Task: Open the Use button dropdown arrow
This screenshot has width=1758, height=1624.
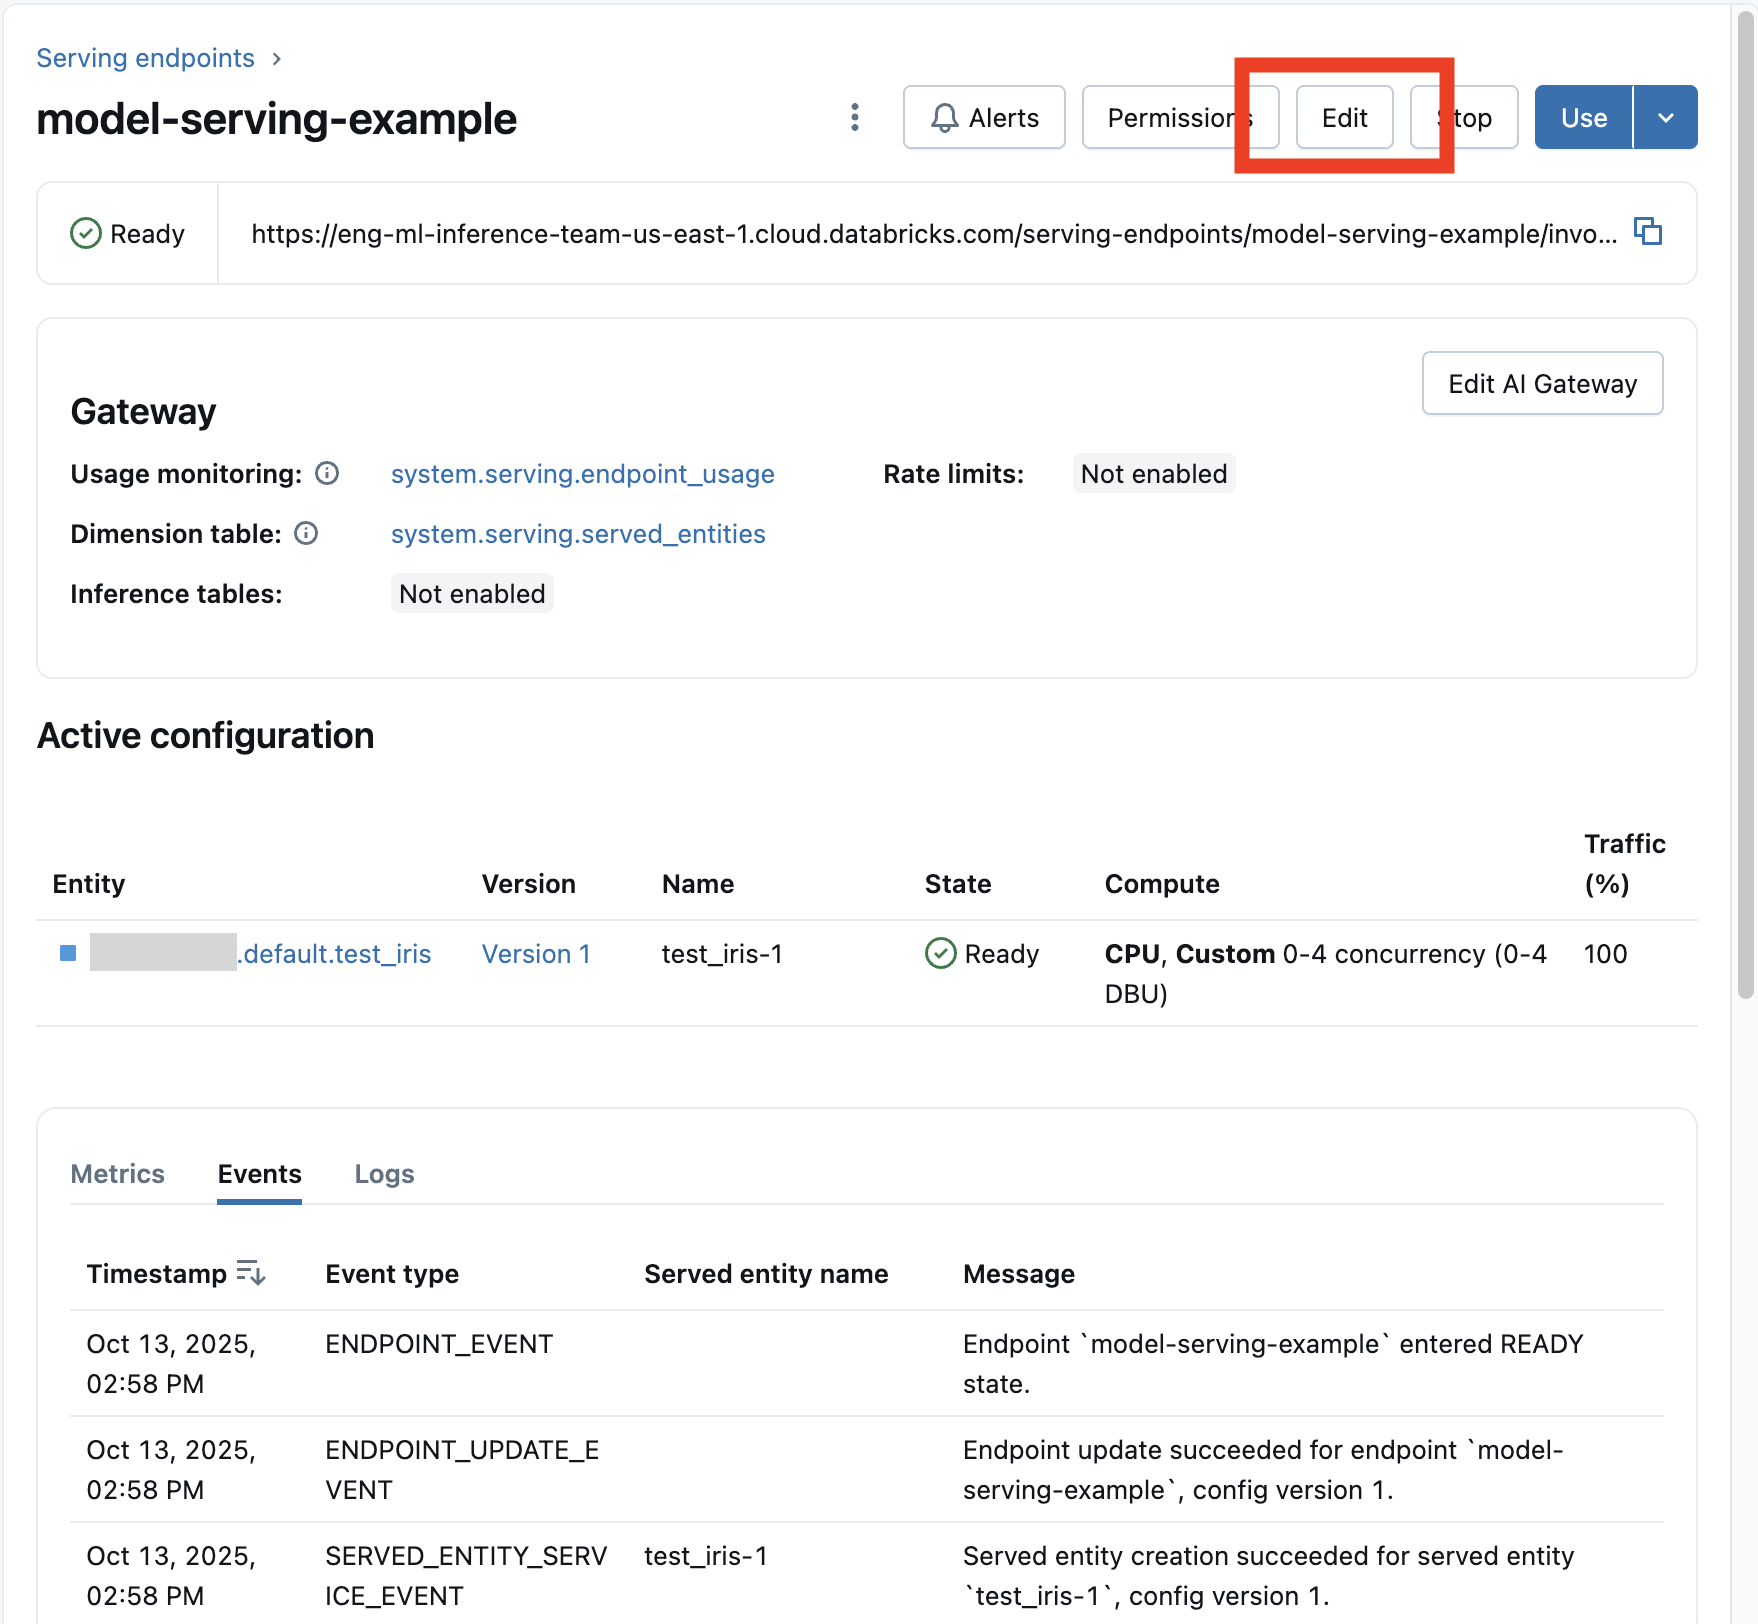Action: click(x=1665, y=117)
